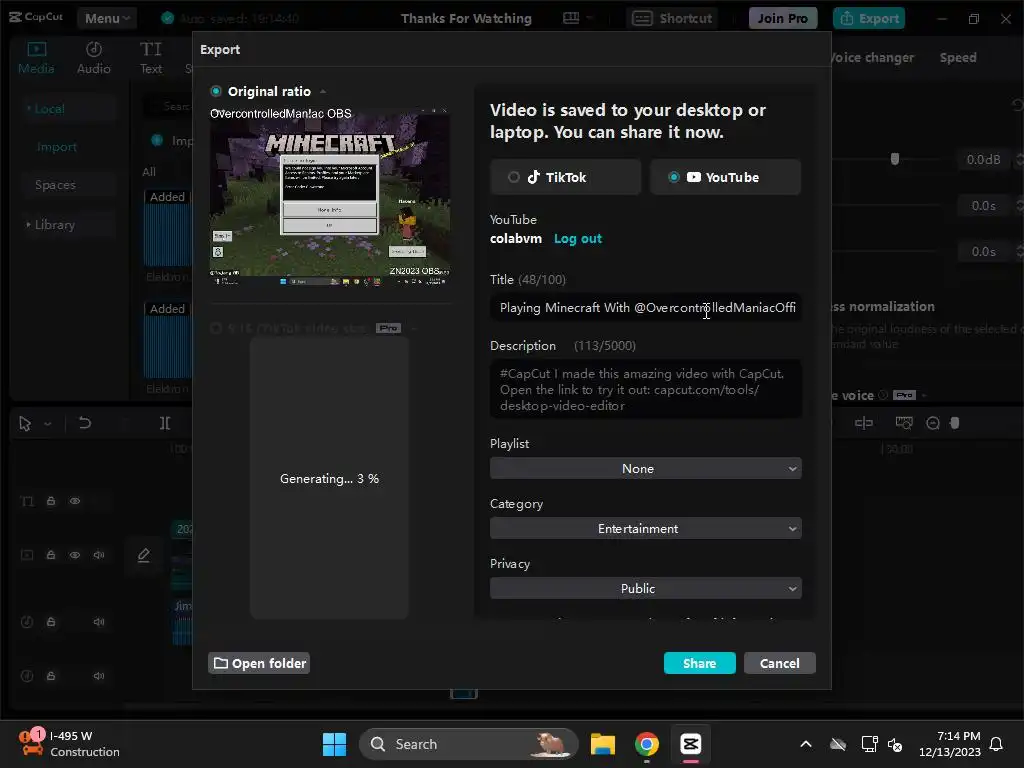The width and height of the screenshot is (1024, 768).
Task: Click the 0.0dB volume value field
Action: click(x=984, y=159)
